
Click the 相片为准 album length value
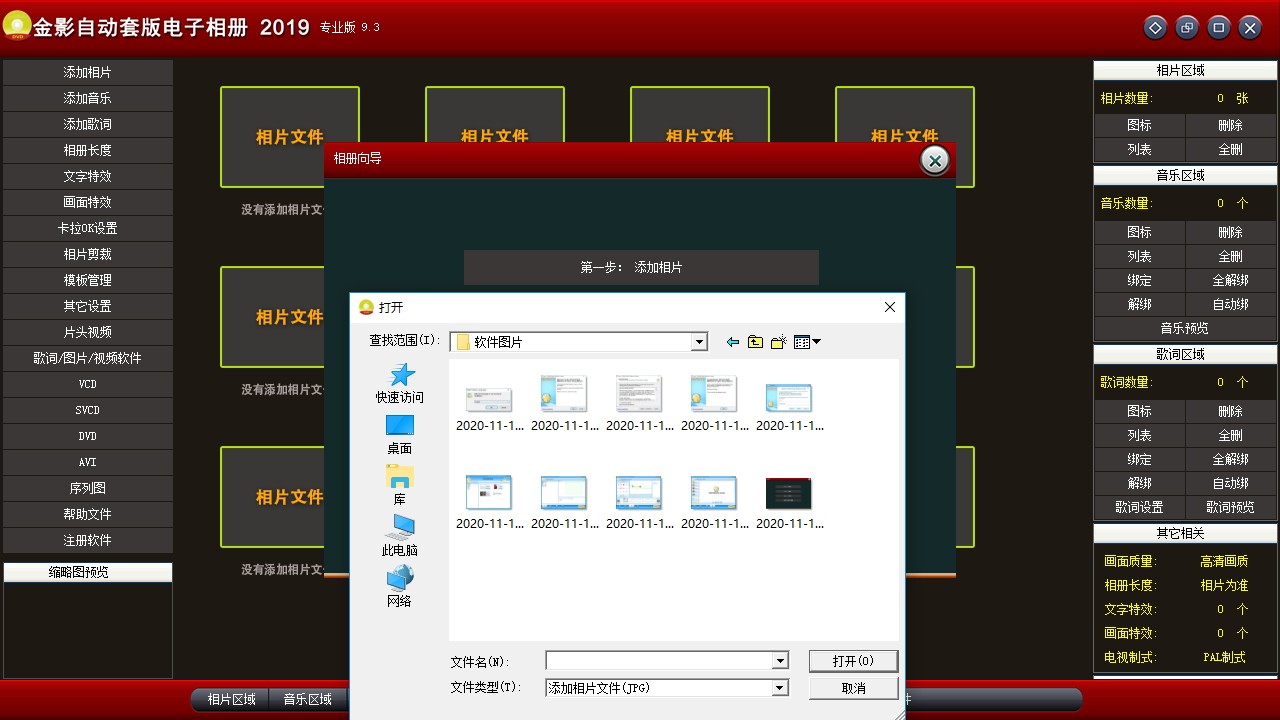coord(1225,585)
